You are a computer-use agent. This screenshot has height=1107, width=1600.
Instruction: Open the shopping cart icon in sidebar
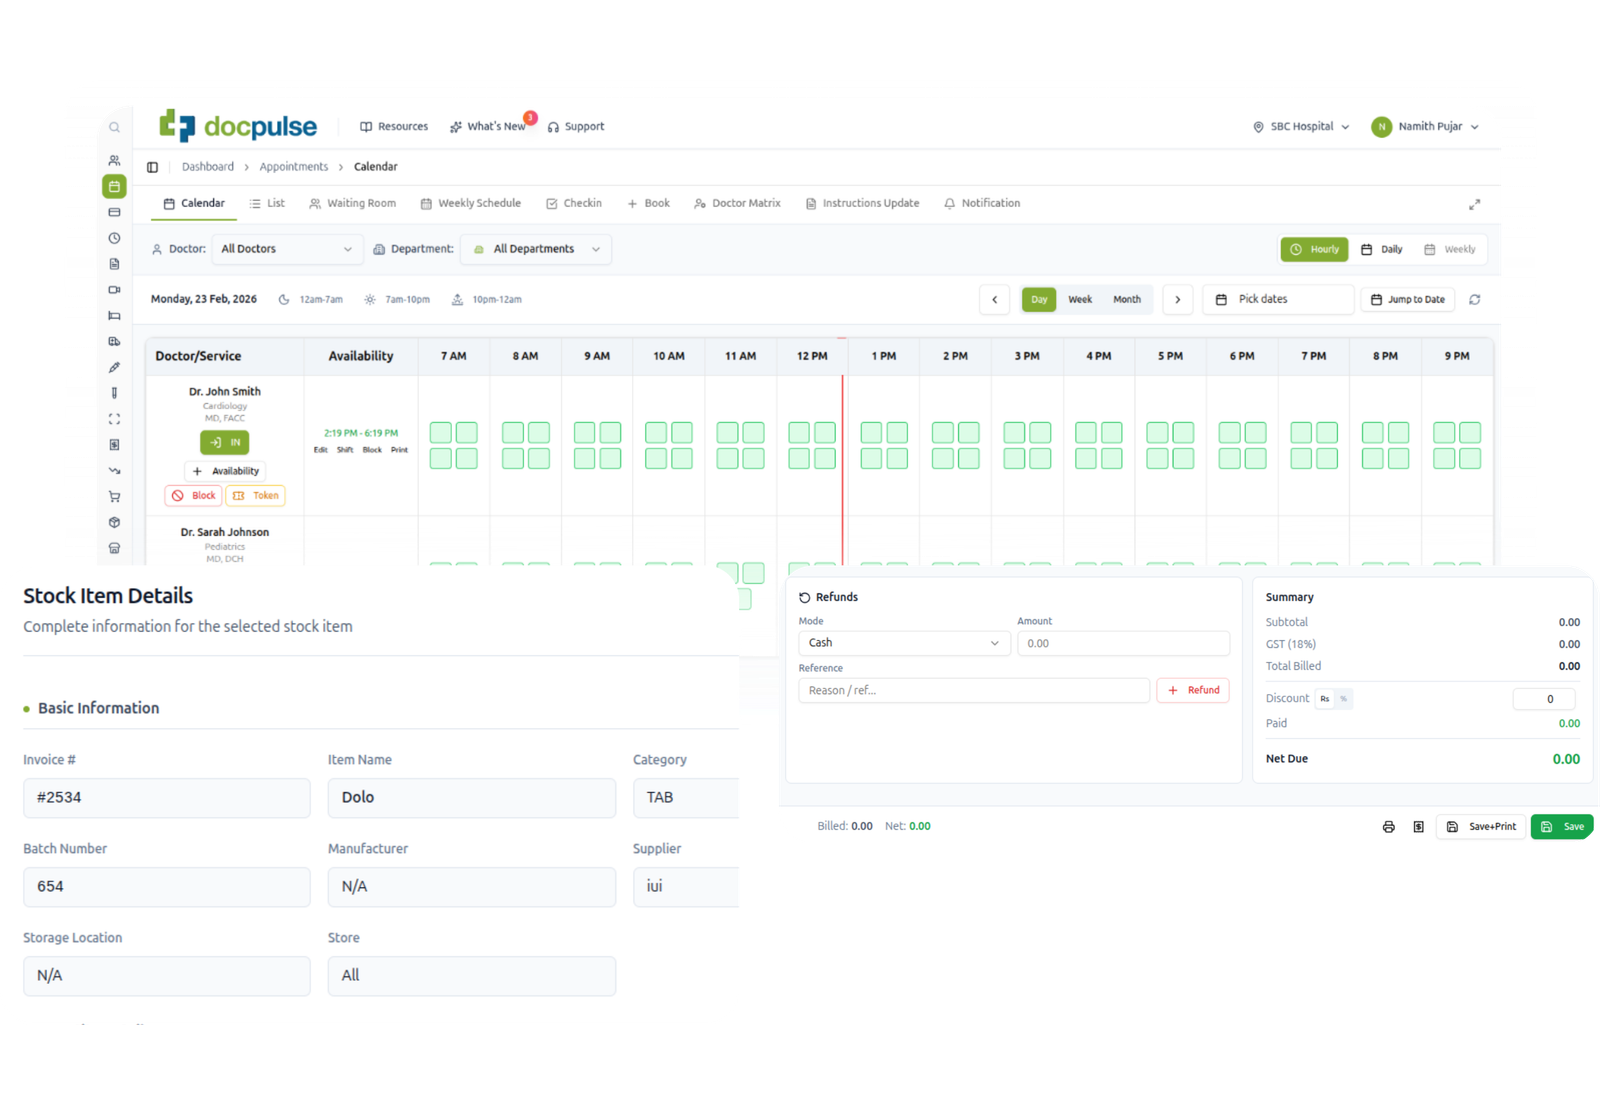coord(114,497)
